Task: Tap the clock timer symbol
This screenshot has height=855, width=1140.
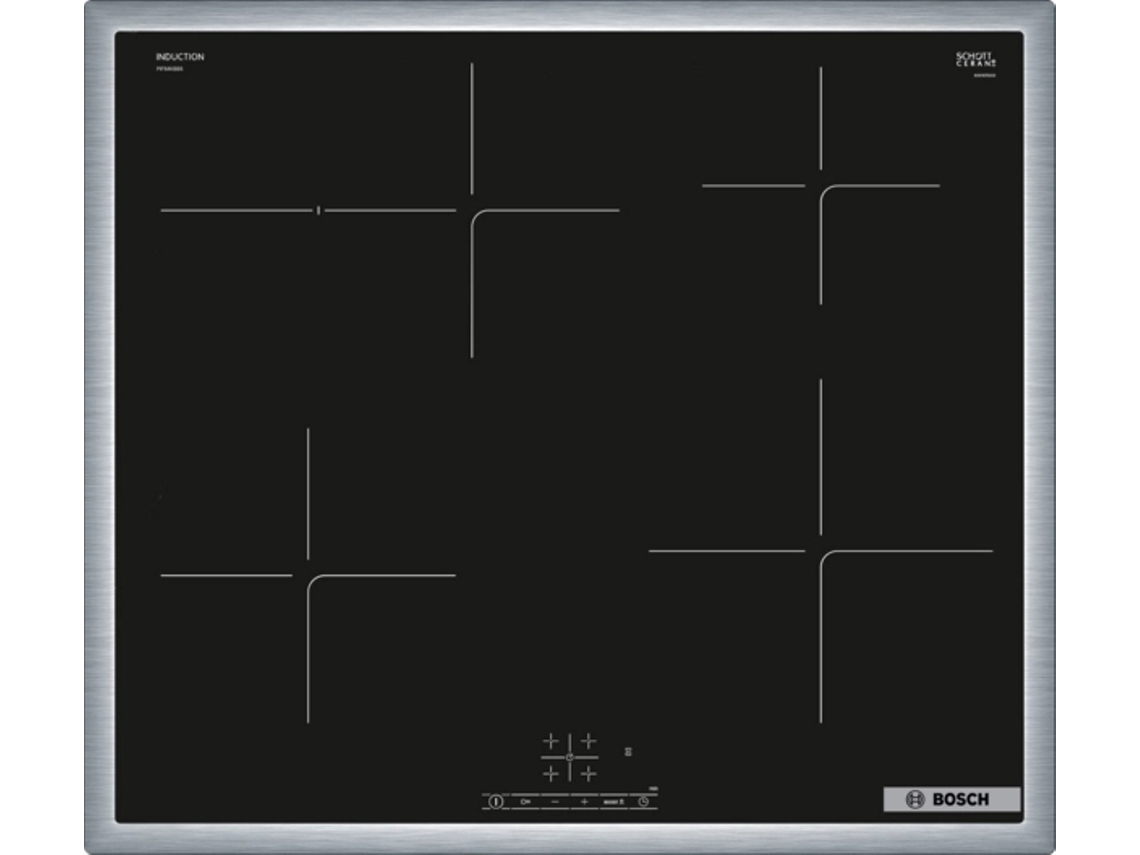Action: pos(643,801)
